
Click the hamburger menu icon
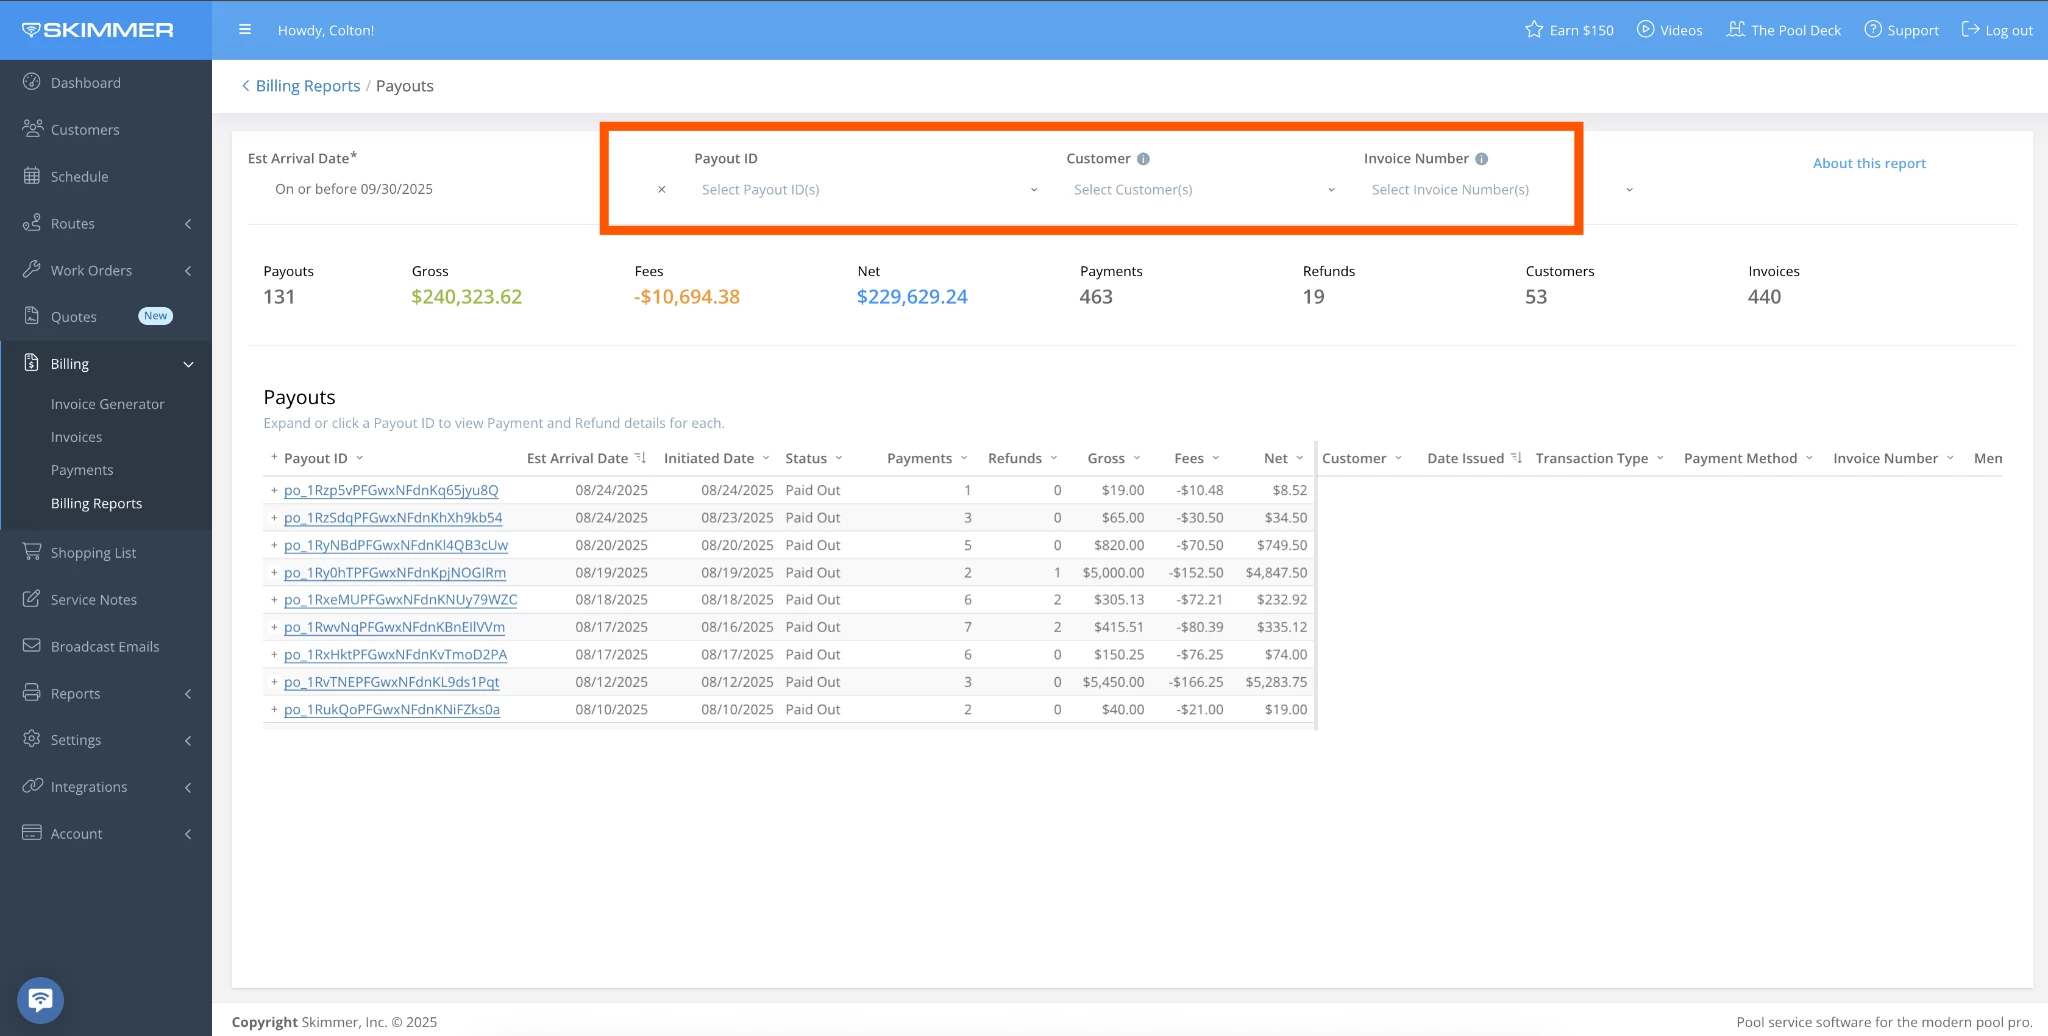point(245,30)
